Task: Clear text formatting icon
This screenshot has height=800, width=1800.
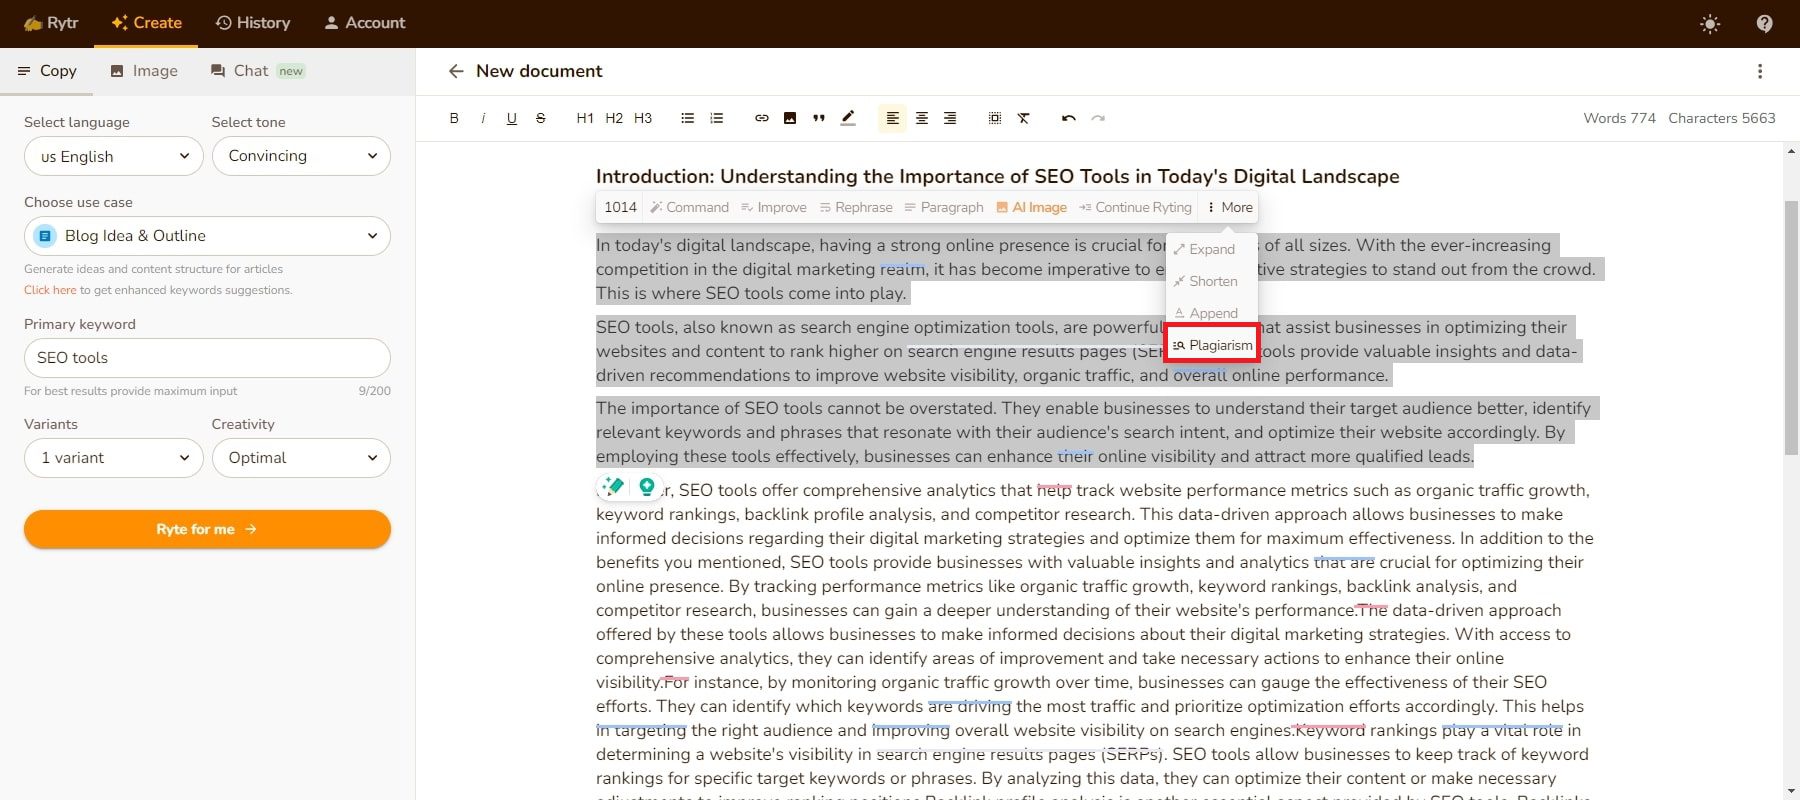Action: 1024,118
